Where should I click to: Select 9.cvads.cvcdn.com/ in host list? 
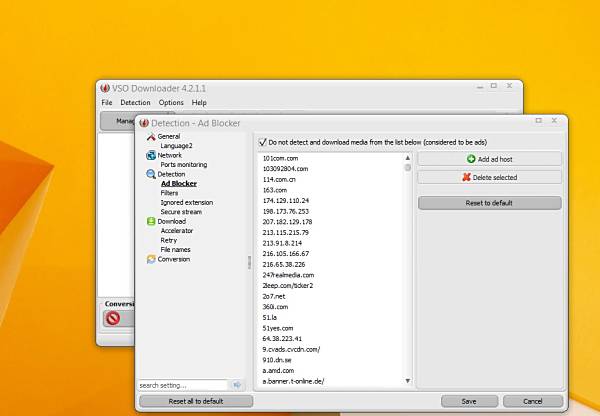point(291,349)
